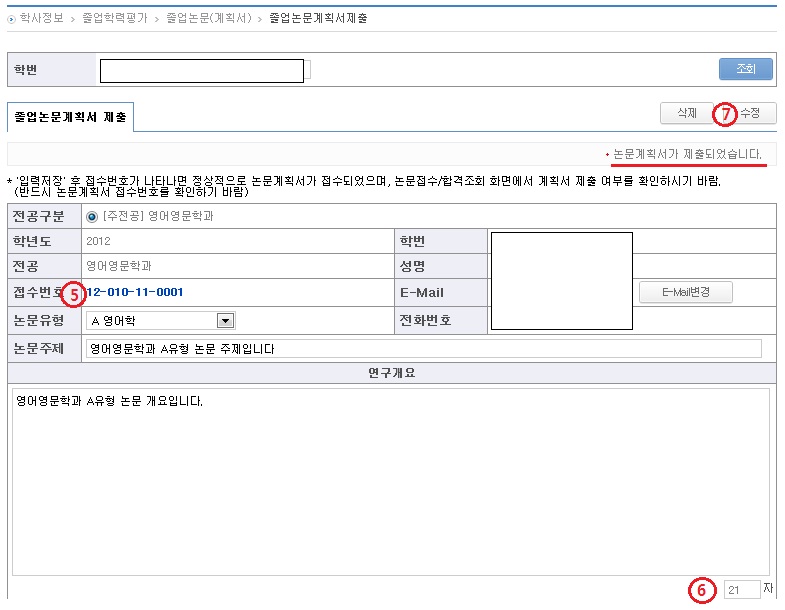Focus the 학번 search input field

pyautogui.click(x=202, y=70)
